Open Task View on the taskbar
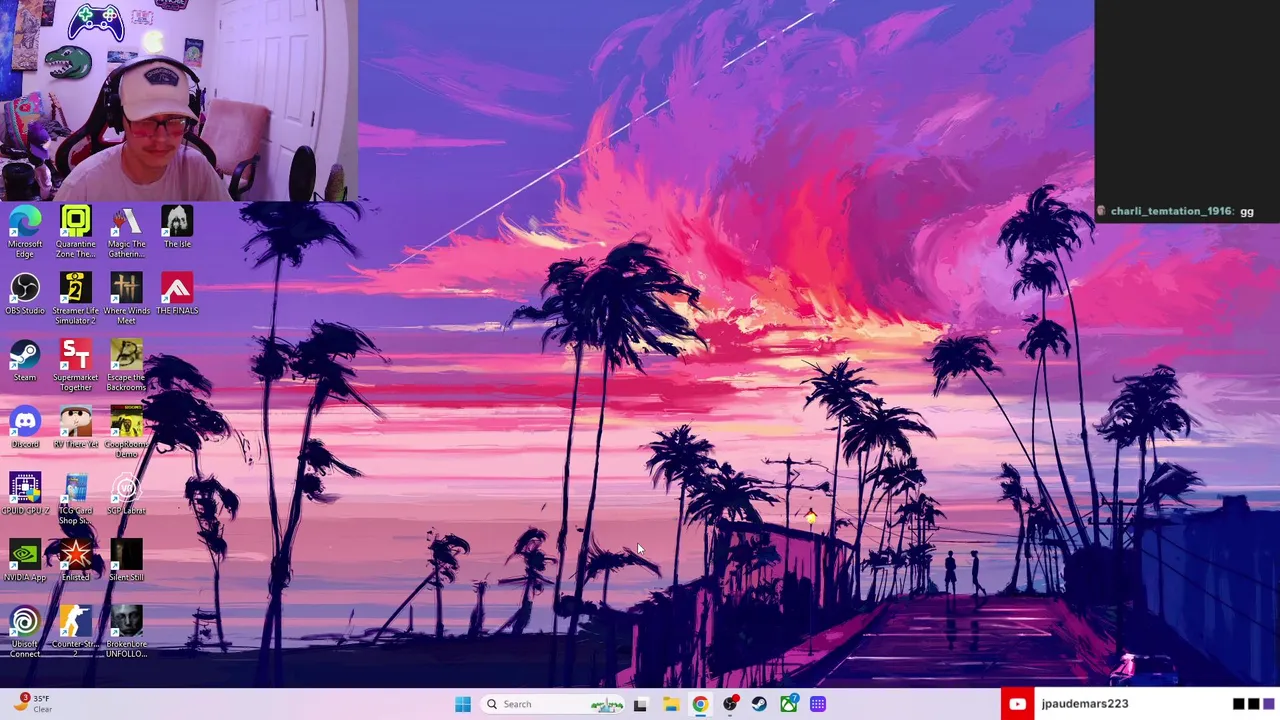Image resolution: width=1280 pixels, height=720 pixels. point(640,704)
